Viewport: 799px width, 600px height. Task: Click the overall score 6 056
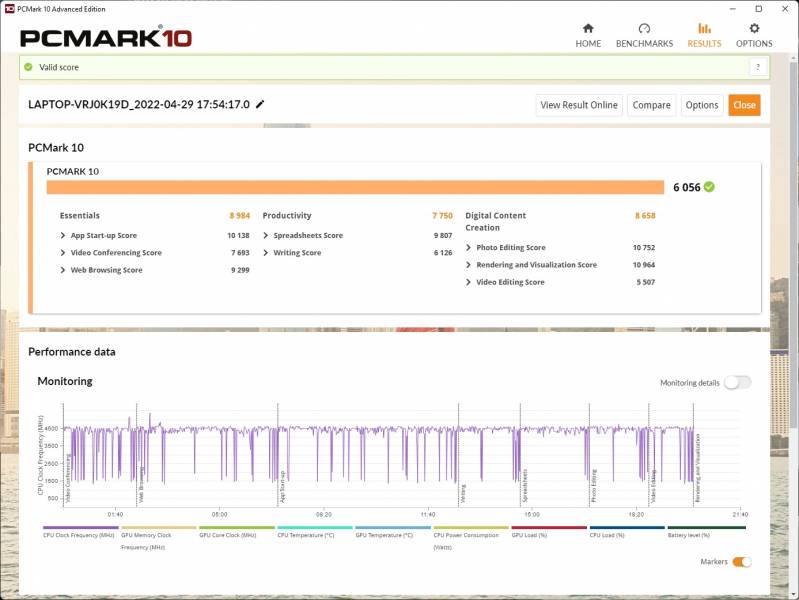pyautogui.click(x=686, y=187)
